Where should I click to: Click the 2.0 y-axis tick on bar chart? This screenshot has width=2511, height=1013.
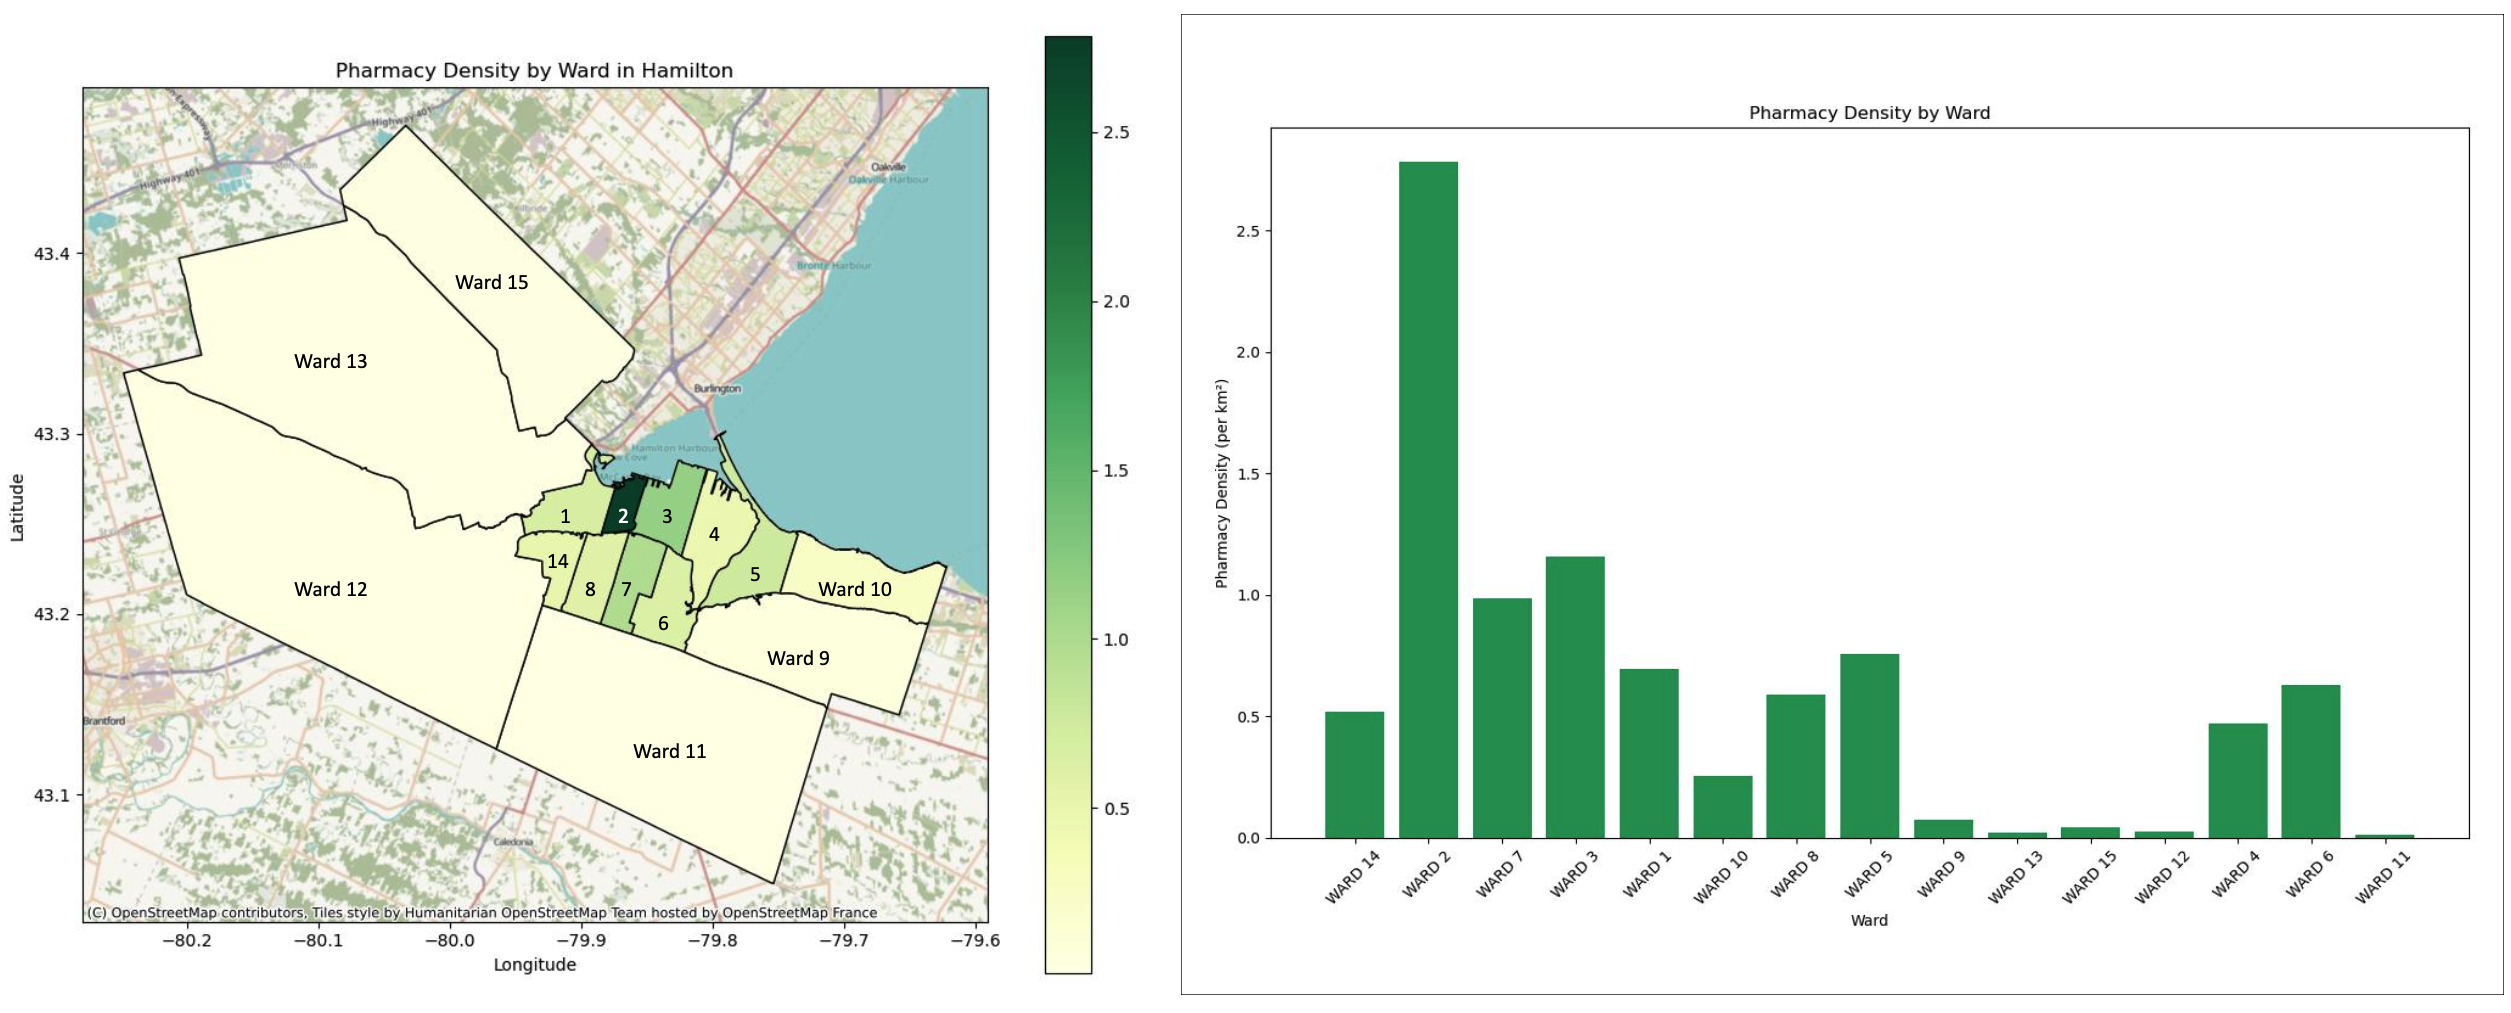point(1247,352)
